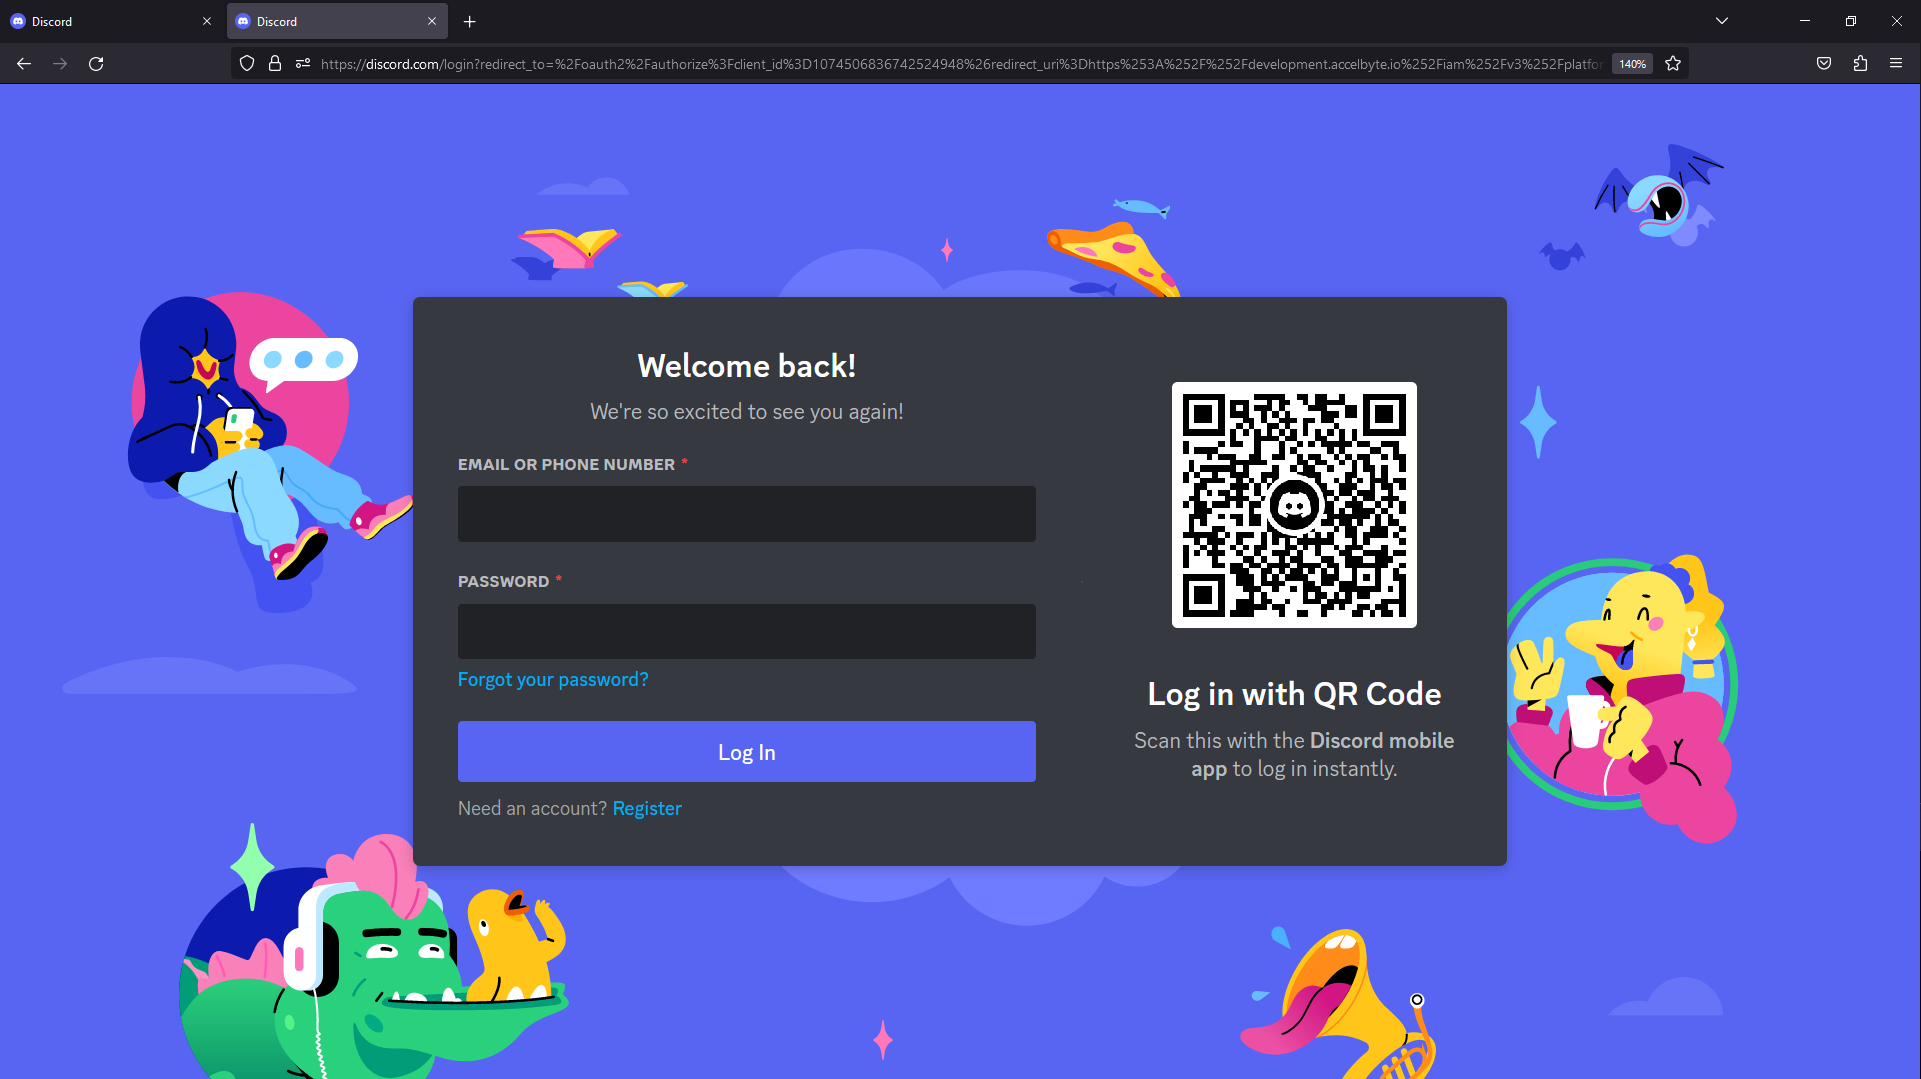Click the 'Need an account?' text

[532, 808]
